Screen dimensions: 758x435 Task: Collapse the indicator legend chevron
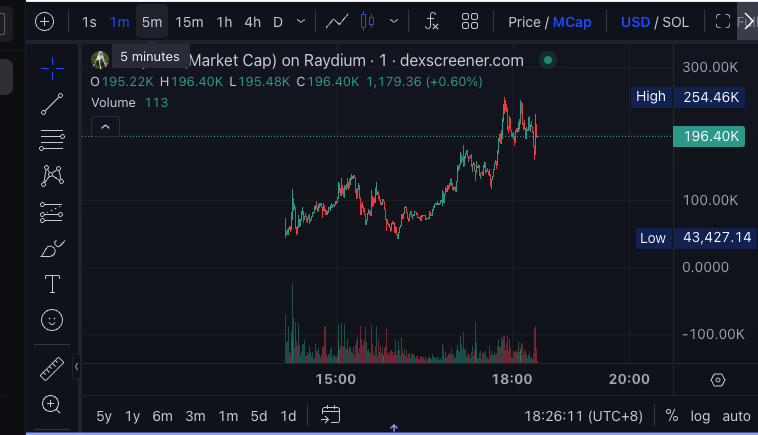click(105, 127)
